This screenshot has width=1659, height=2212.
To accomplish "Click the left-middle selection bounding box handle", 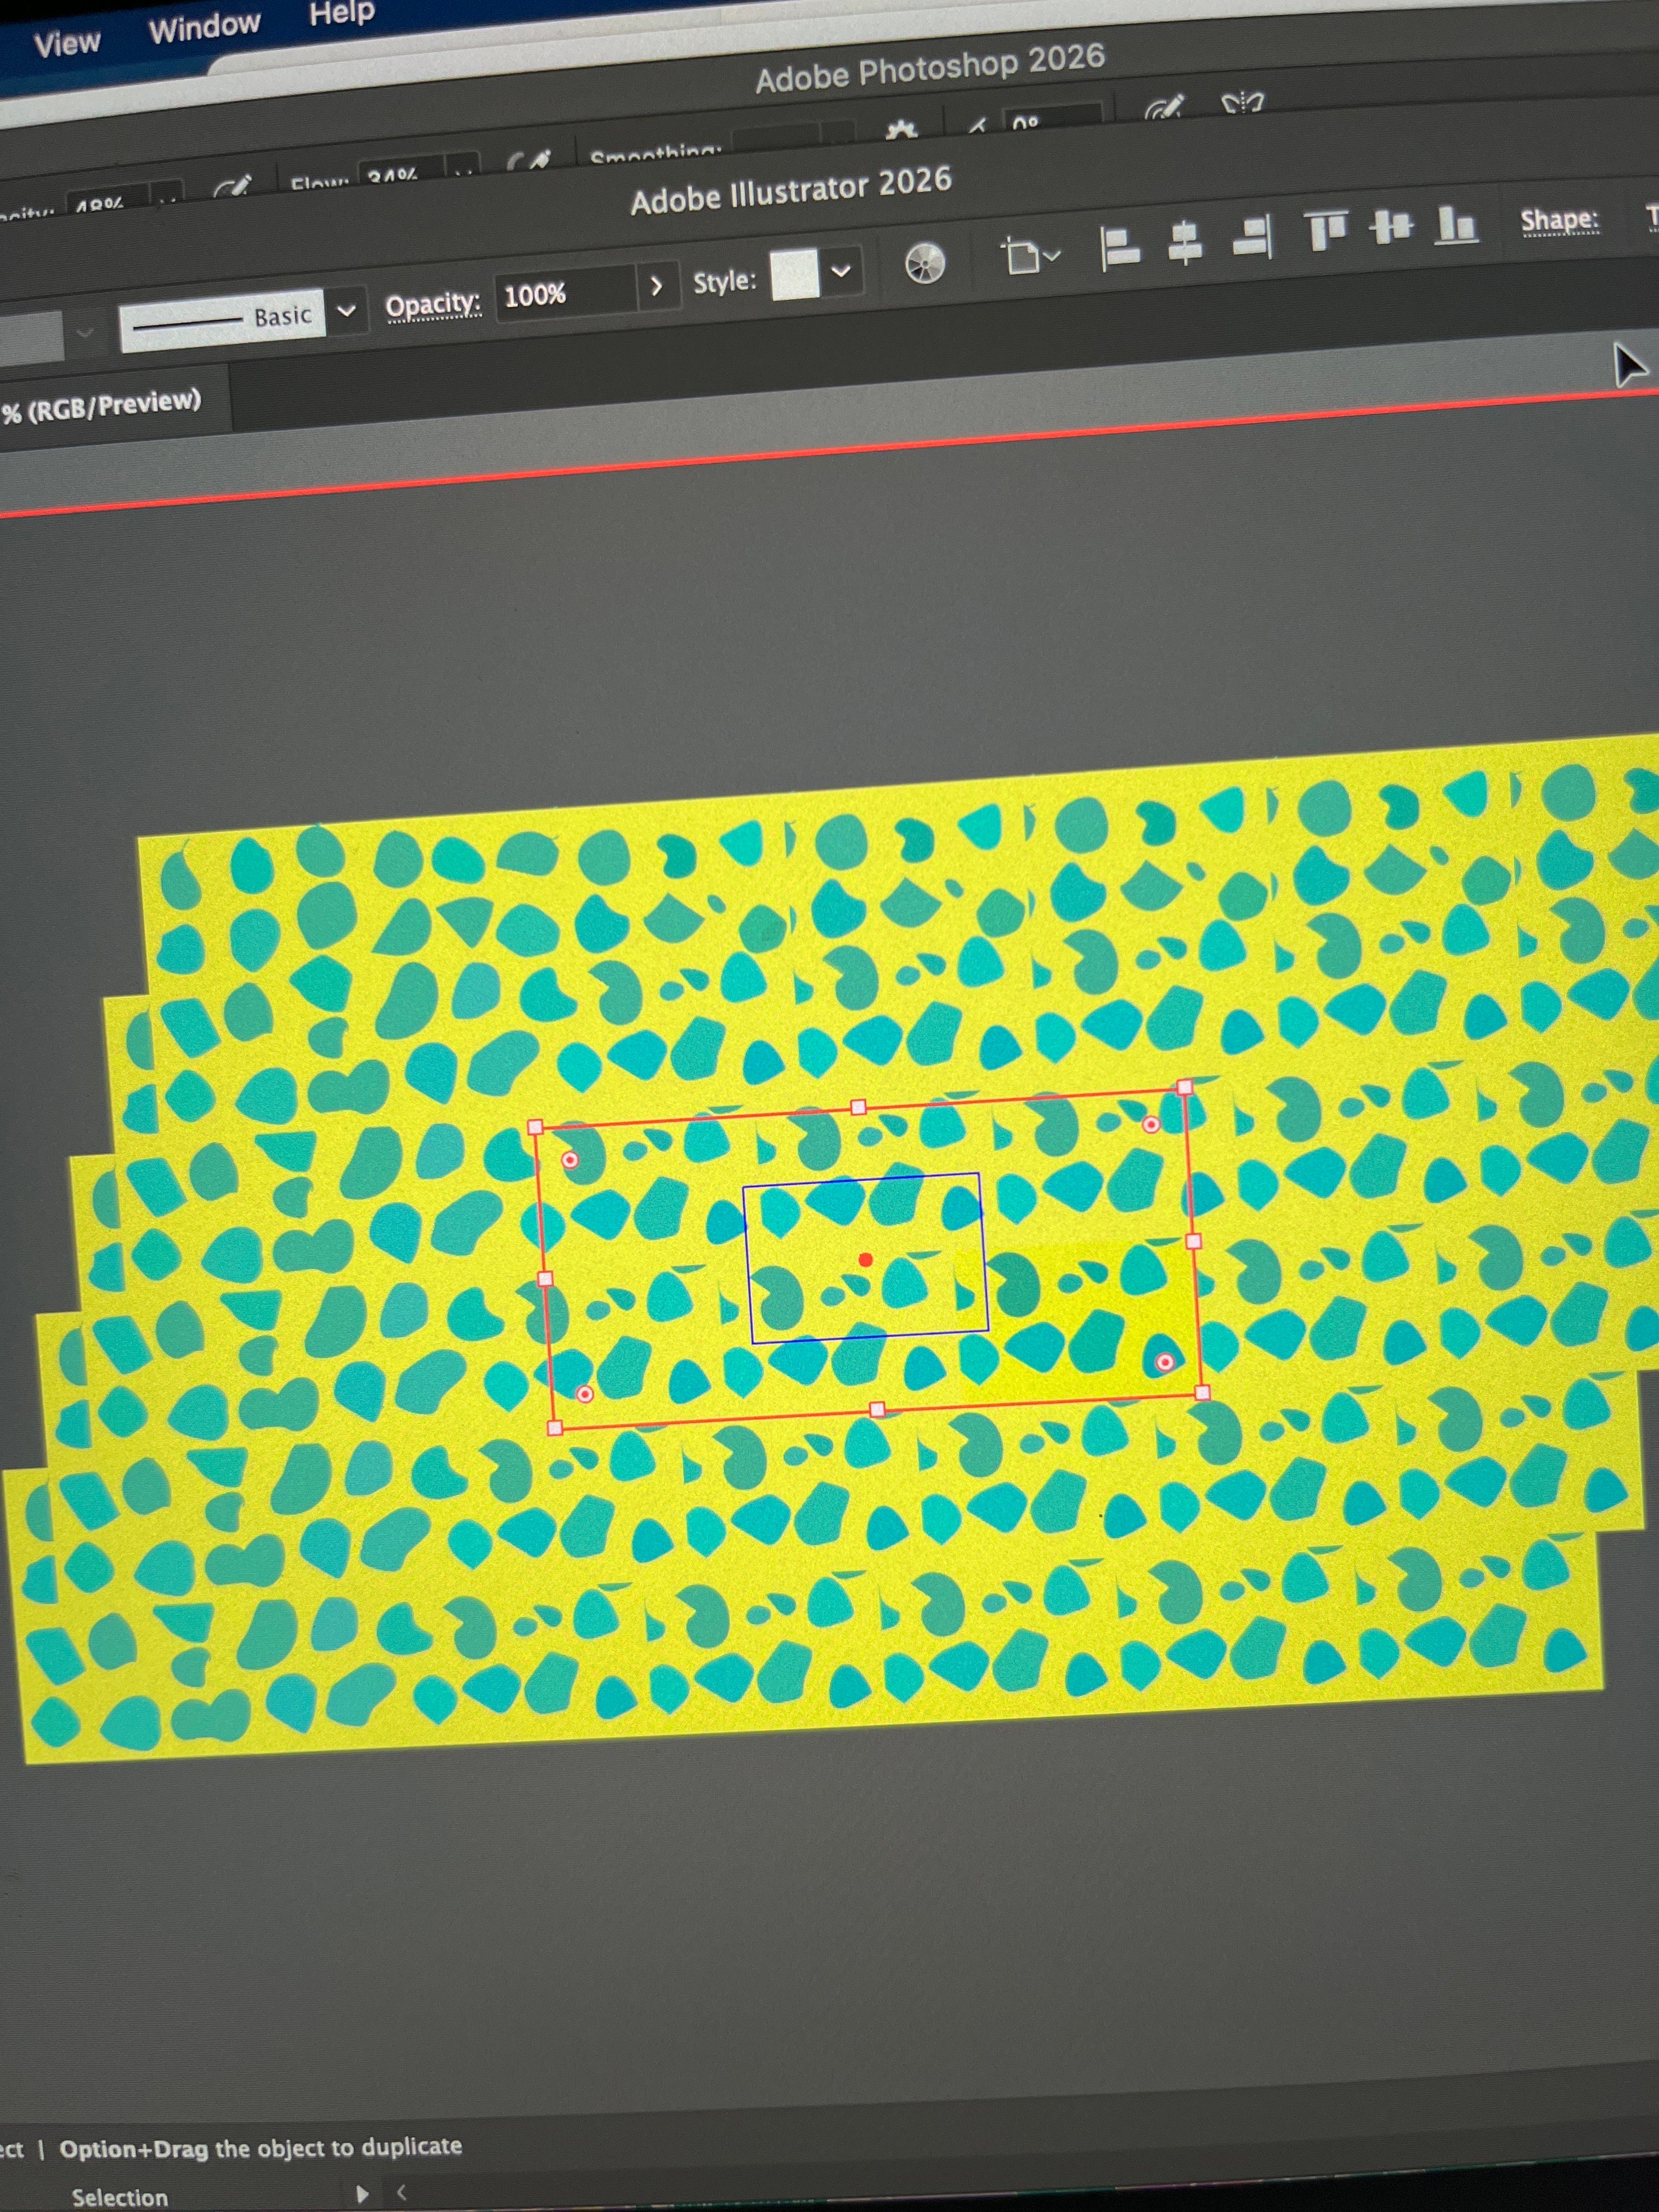I will click(x=545, y=1278).
